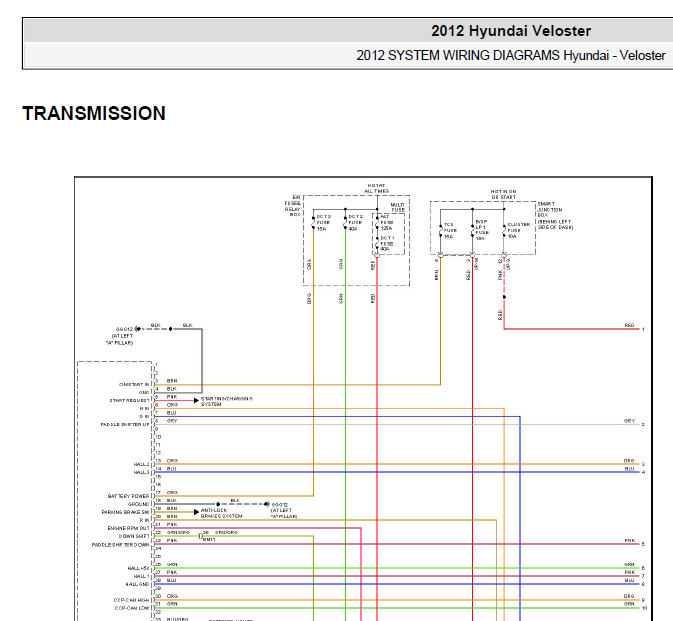Click the 'PARKING BRAKE SW' pin label
The width and height of the screenshot is (673, 621).
point(125,512)
